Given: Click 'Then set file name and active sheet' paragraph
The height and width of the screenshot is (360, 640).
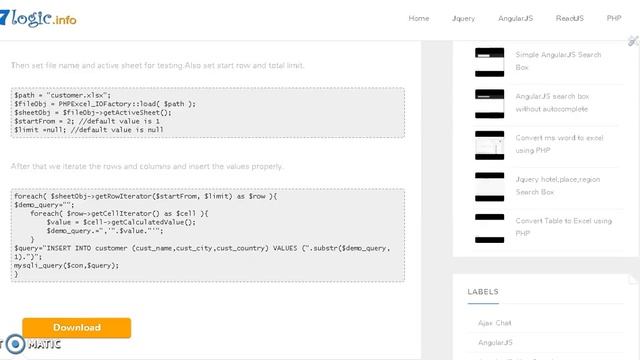Looking at the screenshot, I should pos(158,65).
